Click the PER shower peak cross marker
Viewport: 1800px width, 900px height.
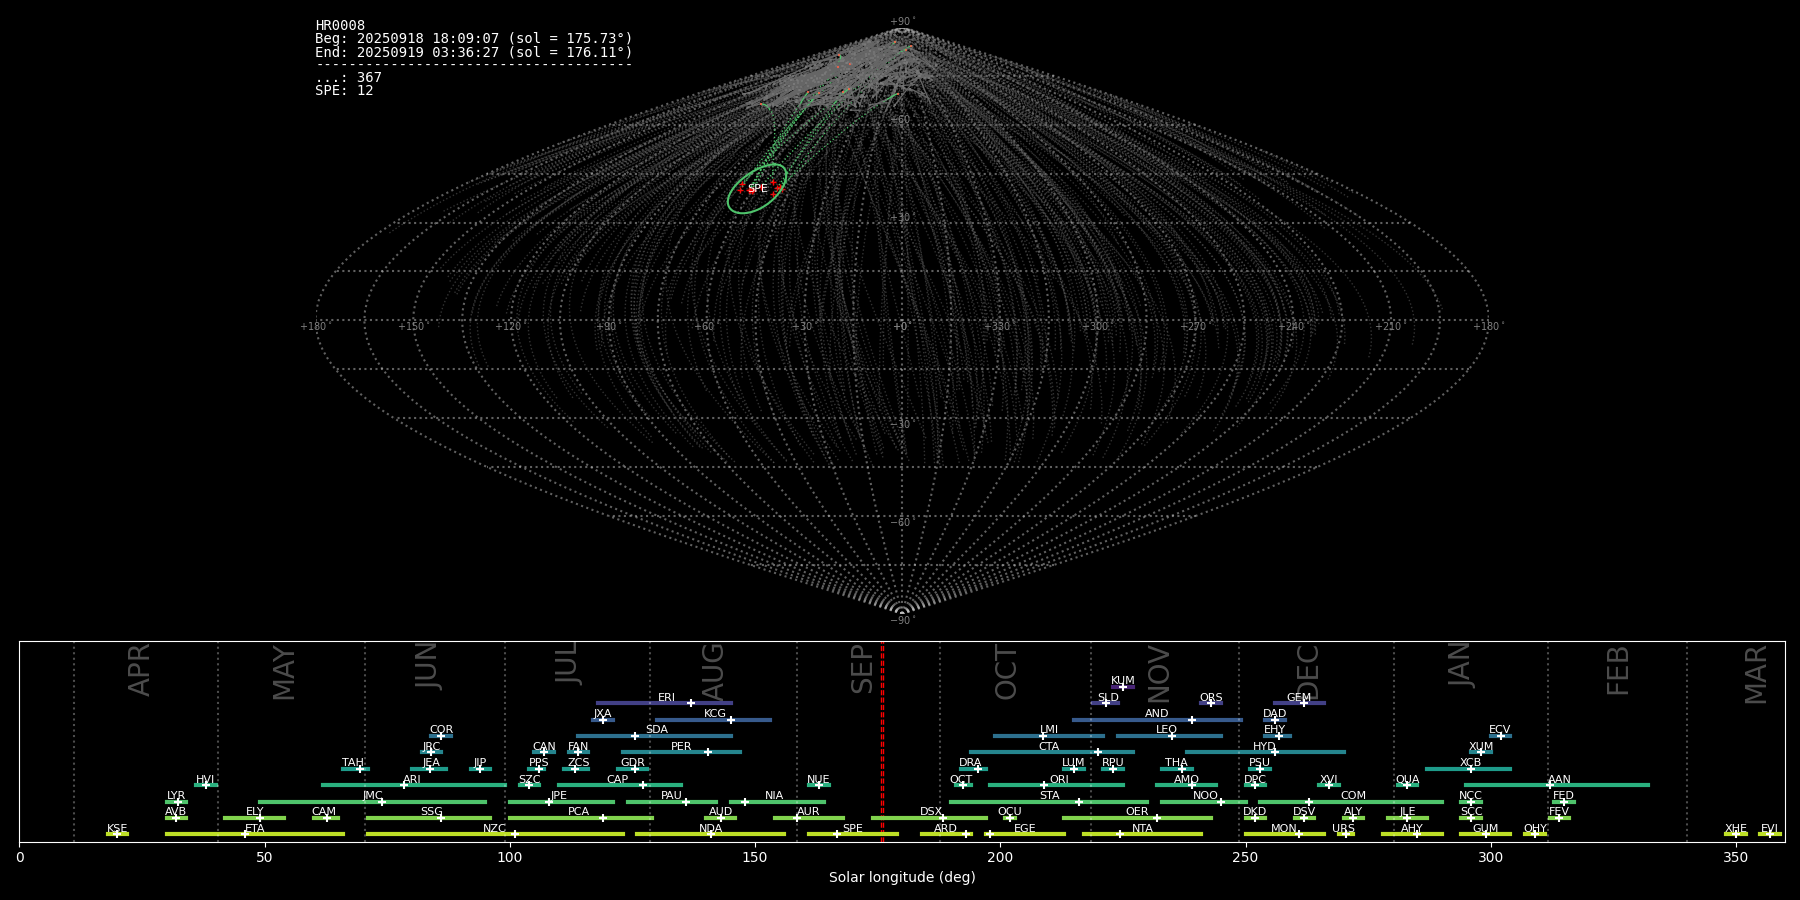pos(708,752)
